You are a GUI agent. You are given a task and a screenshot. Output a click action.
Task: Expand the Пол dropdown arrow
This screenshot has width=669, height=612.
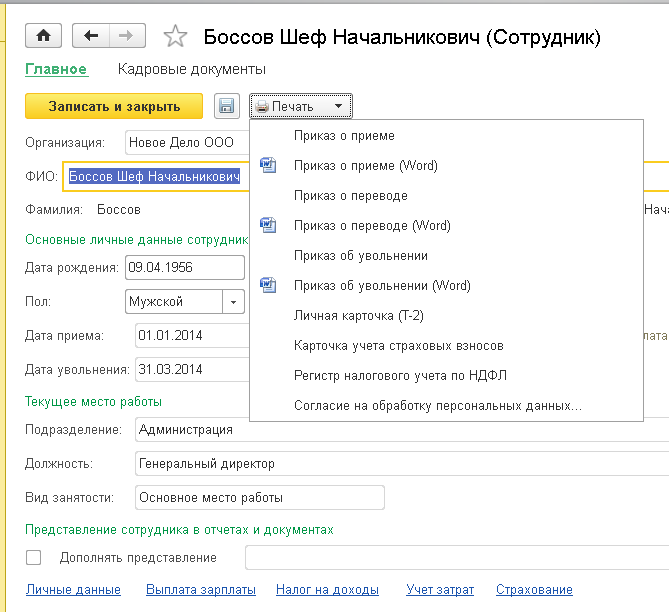(234, 301)
